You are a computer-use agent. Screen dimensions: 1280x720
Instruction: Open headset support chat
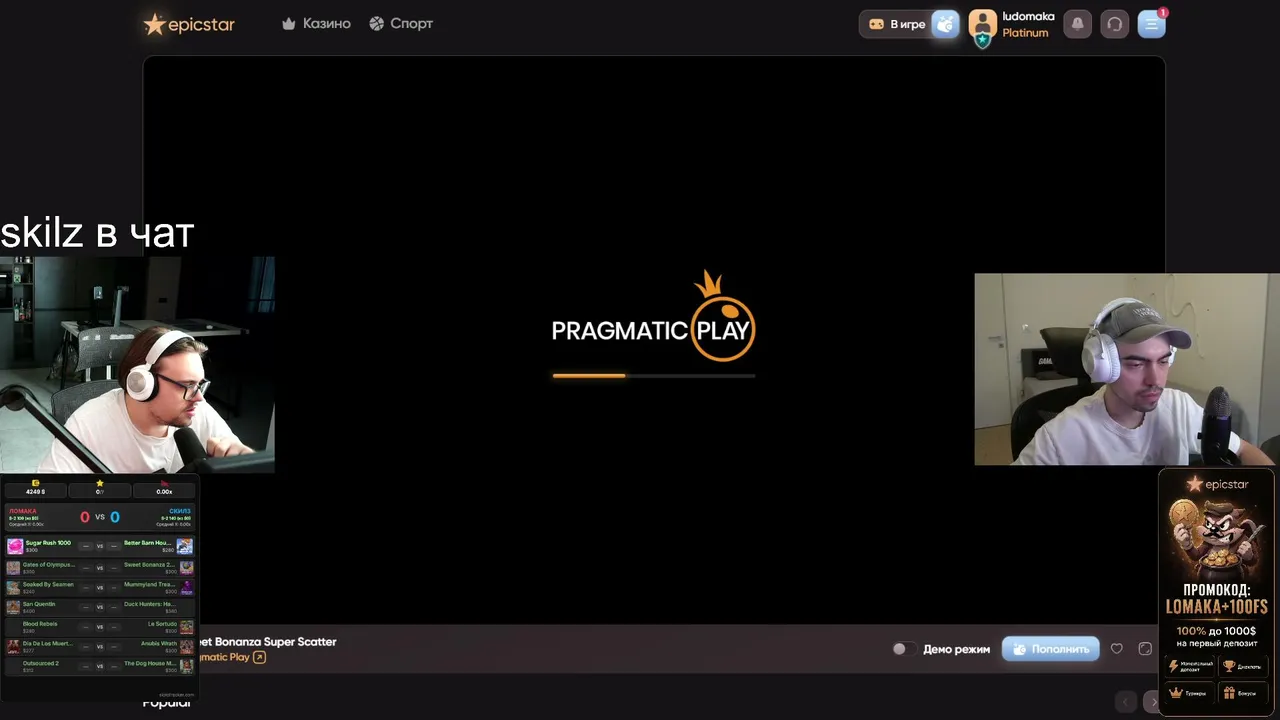(1114, 24)
